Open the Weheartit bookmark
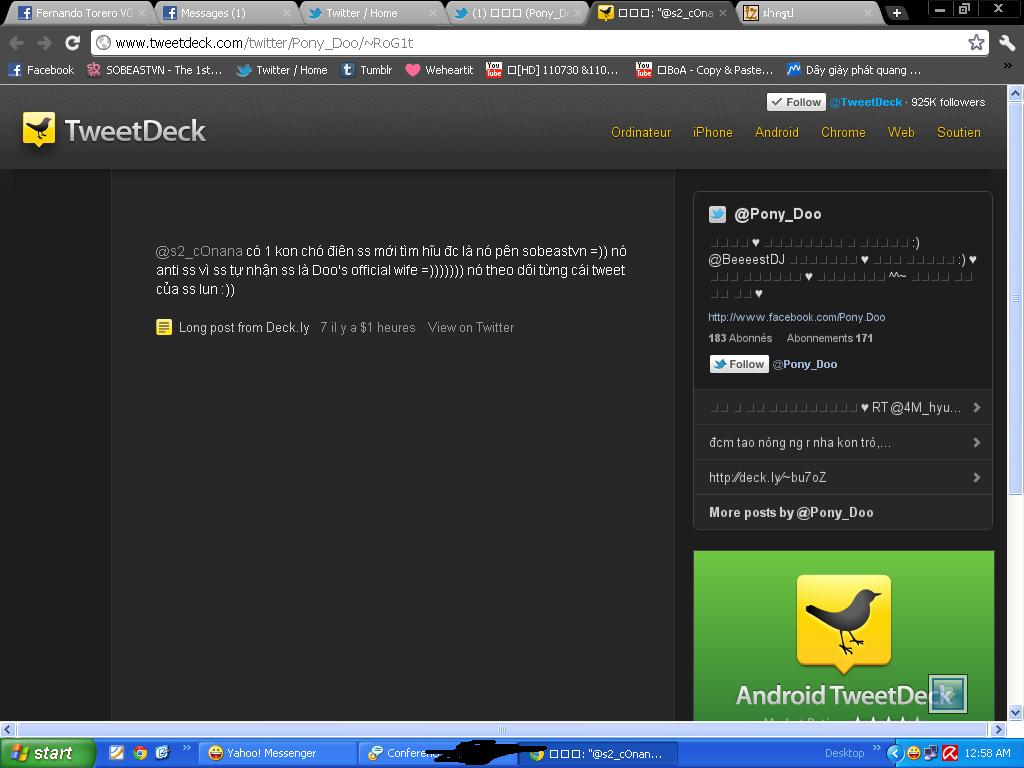This screenshot has width=1024, height=768. click(x=439, y=70)
